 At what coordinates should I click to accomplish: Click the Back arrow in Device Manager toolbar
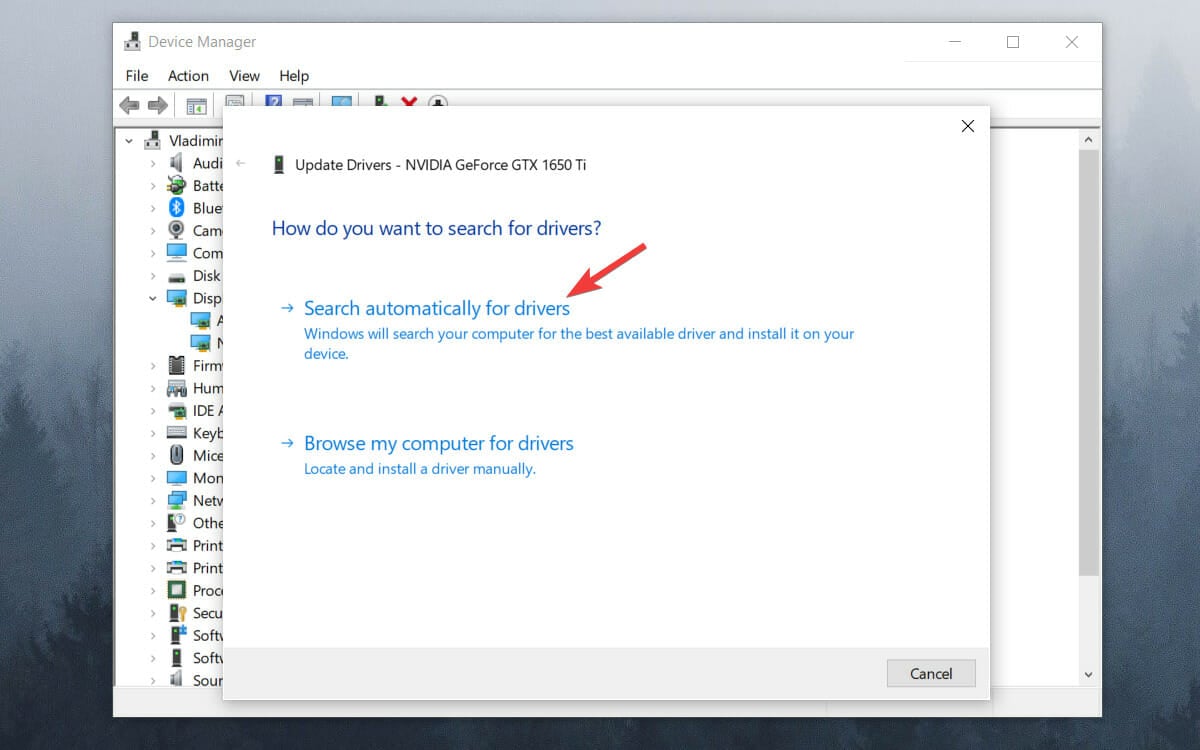tap(129, 105)
